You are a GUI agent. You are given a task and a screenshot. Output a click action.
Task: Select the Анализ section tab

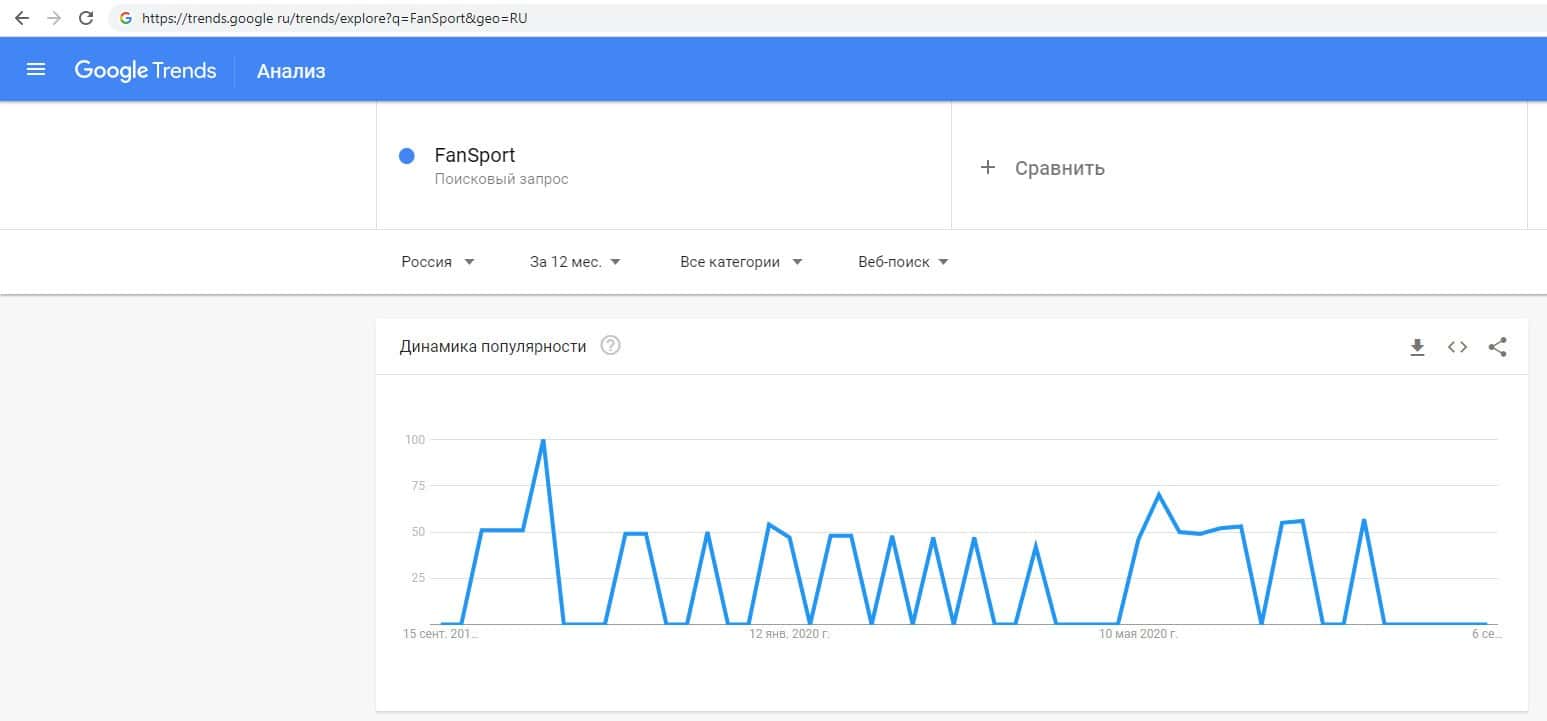(x=291, y=71)
